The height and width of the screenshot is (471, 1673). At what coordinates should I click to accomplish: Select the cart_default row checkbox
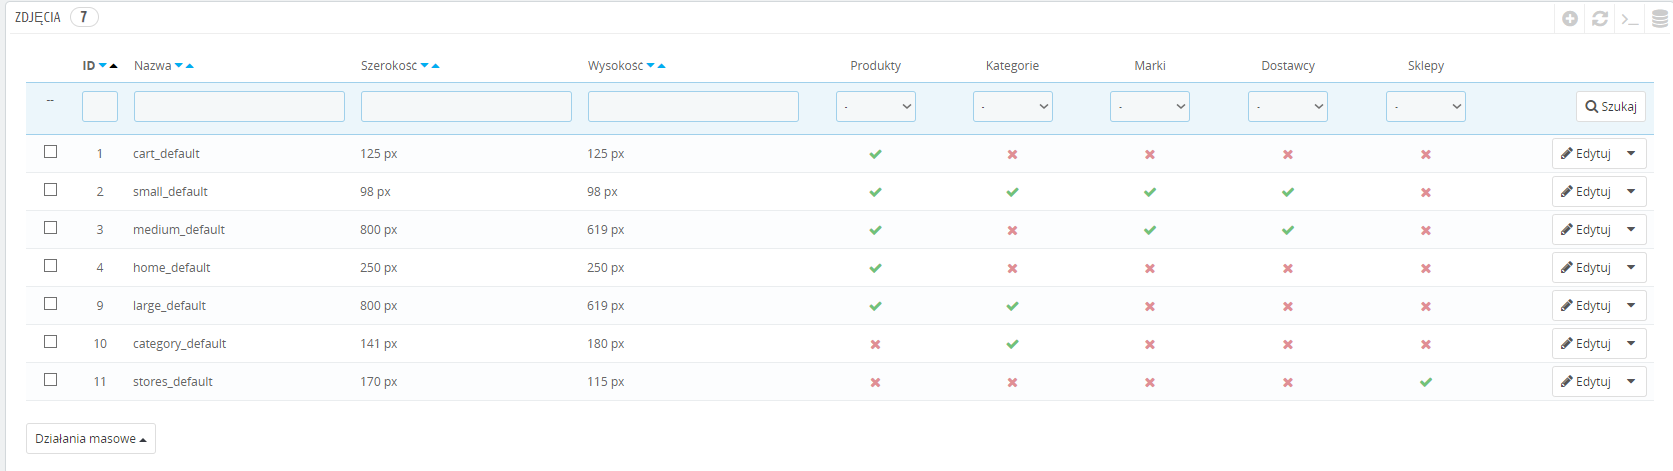click(x=50, y=152)
